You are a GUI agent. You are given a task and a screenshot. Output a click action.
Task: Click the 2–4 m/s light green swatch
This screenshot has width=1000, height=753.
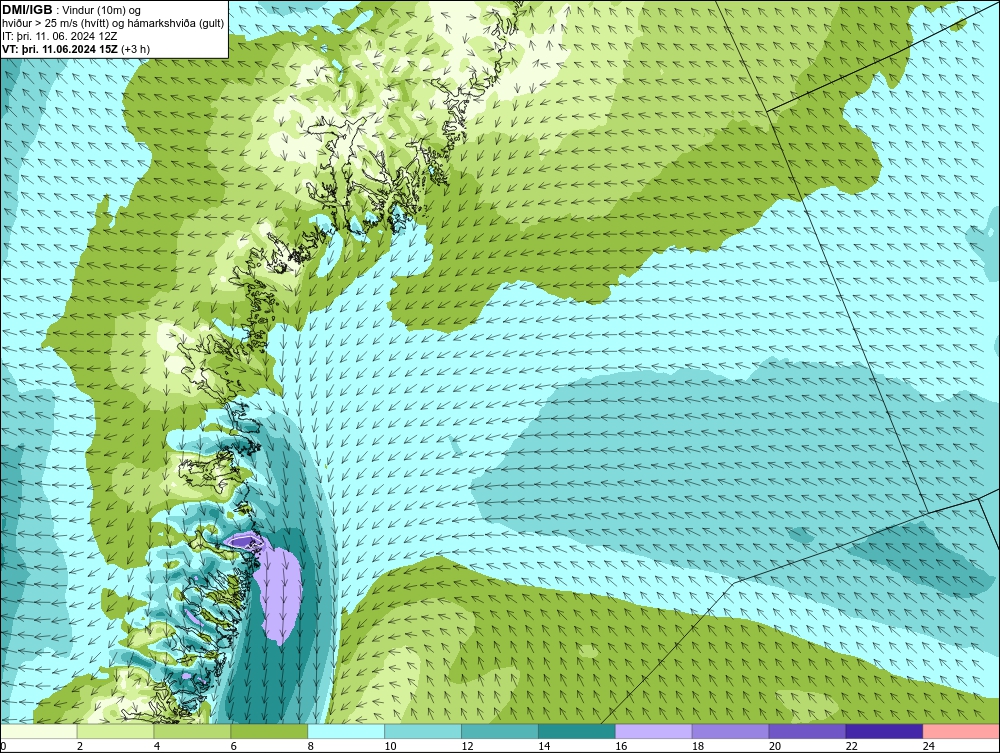tap(115, 731)
